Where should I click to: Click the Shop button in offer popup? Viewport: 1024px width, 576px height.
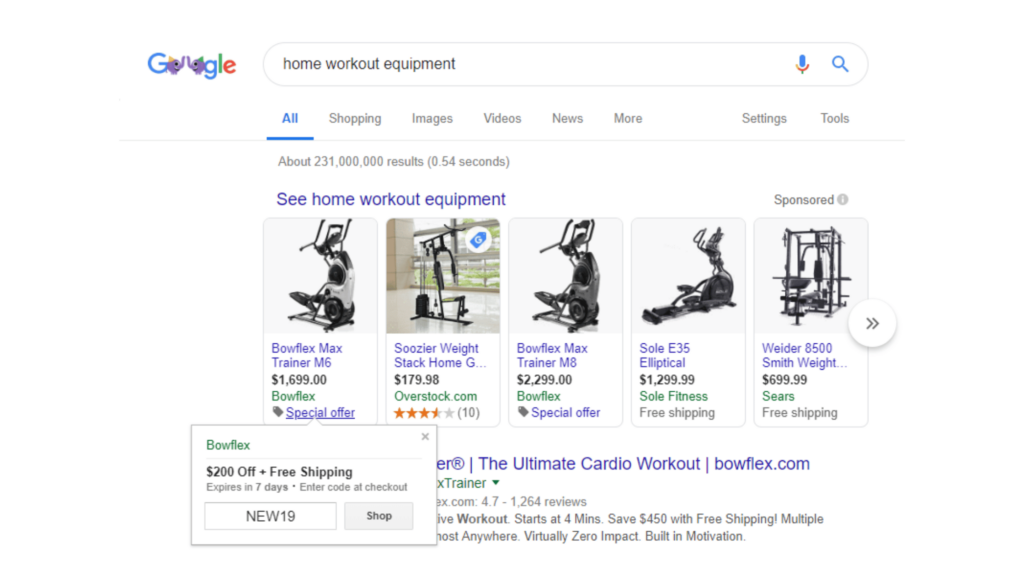[379, 516]
